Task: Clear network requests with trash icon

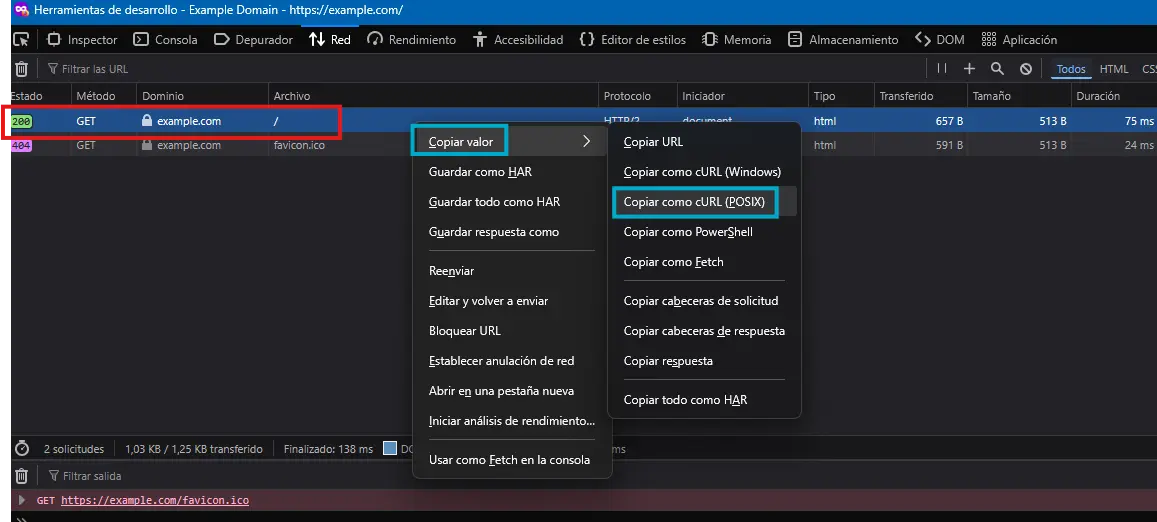Action: click(x=21, y=69)
